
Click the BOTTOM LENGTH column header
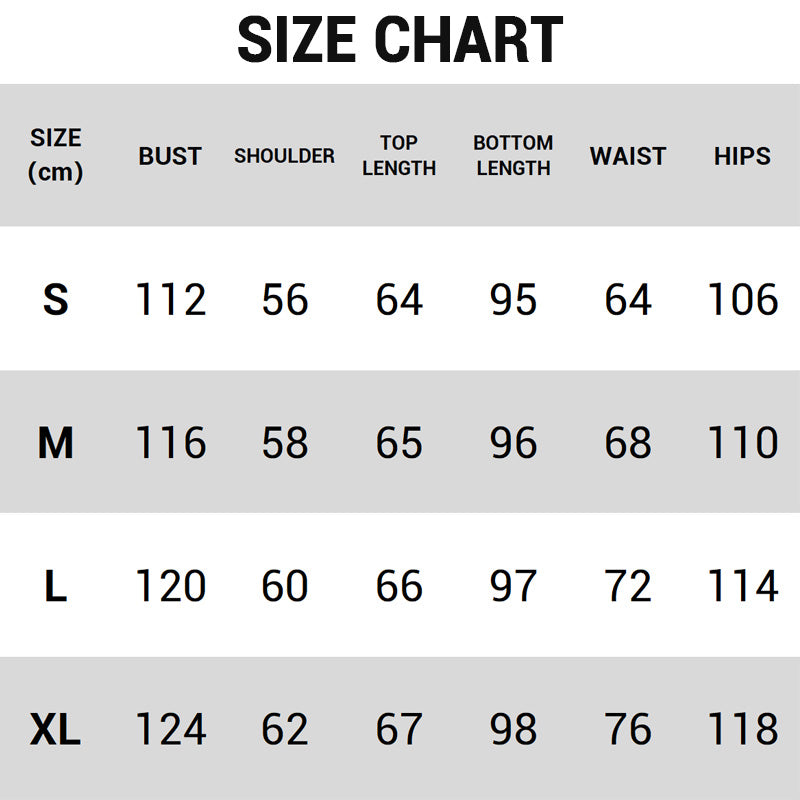[513, 155]
